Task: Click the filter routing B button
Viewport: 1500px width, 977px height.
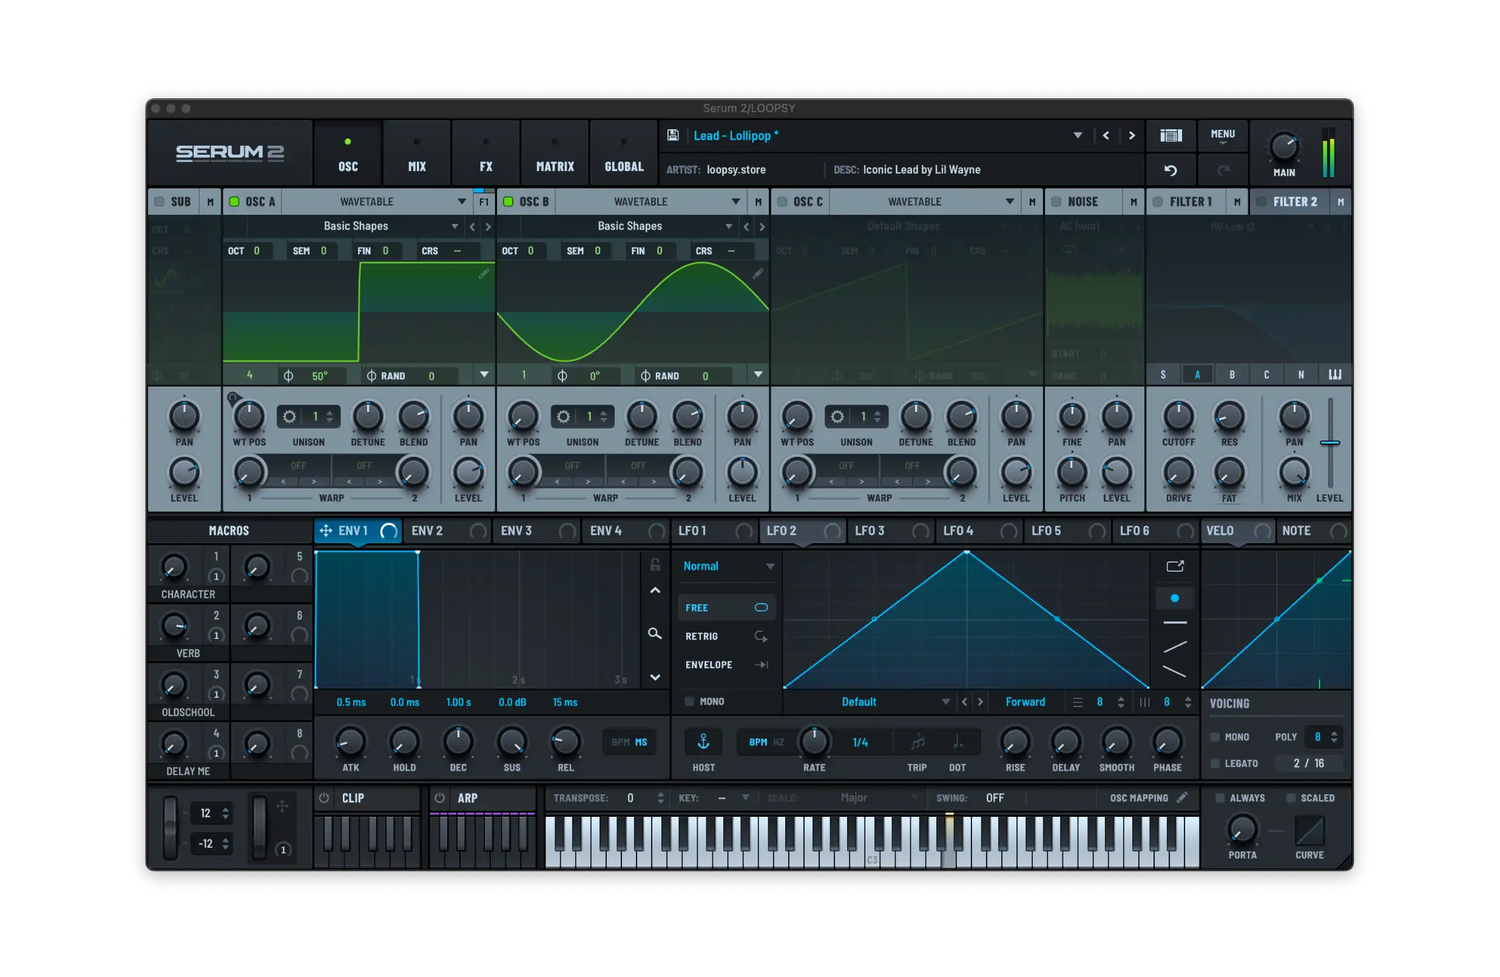Action: click(x=1232, y=375)
